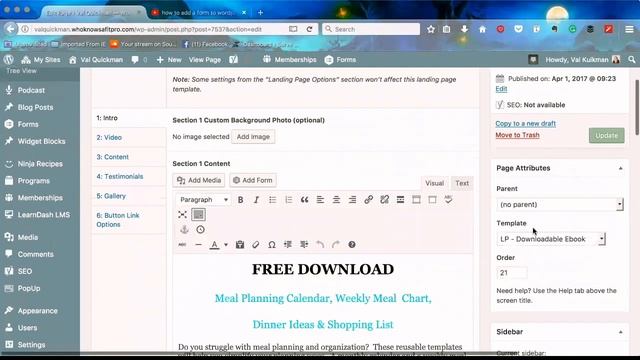This screenshot has height=360, width=640.
Task: Open the Parent page dropdown
Action: click(560, 204)
